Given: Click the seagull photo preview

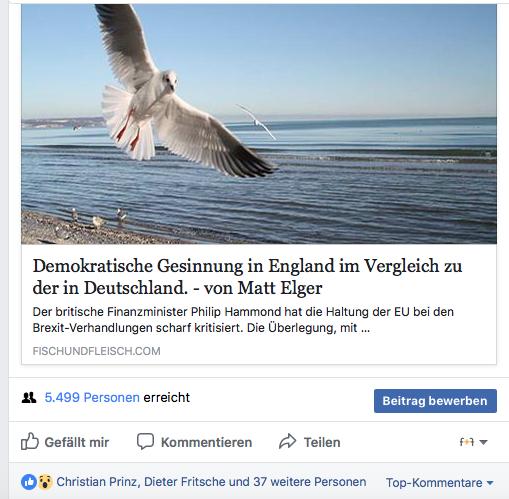Looking at the screenshot, I should point(259,124).
